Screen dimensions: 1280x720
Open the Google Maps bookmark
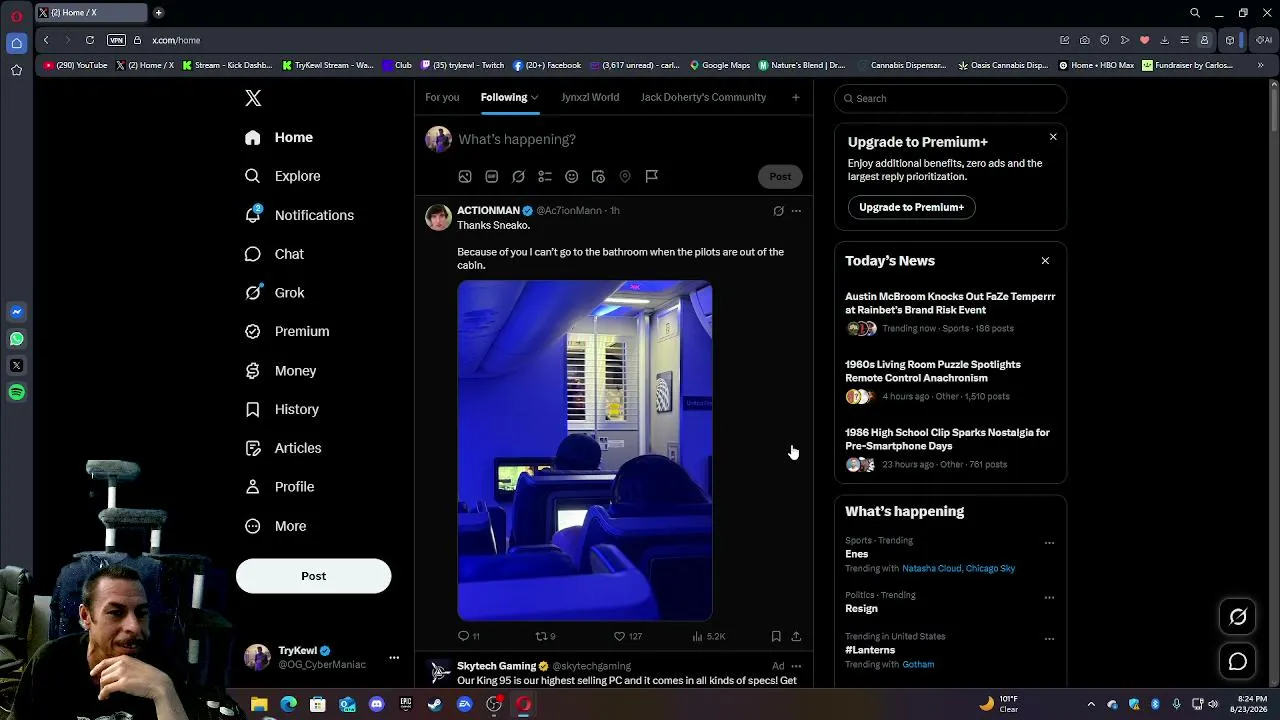(x=719, y=65)
